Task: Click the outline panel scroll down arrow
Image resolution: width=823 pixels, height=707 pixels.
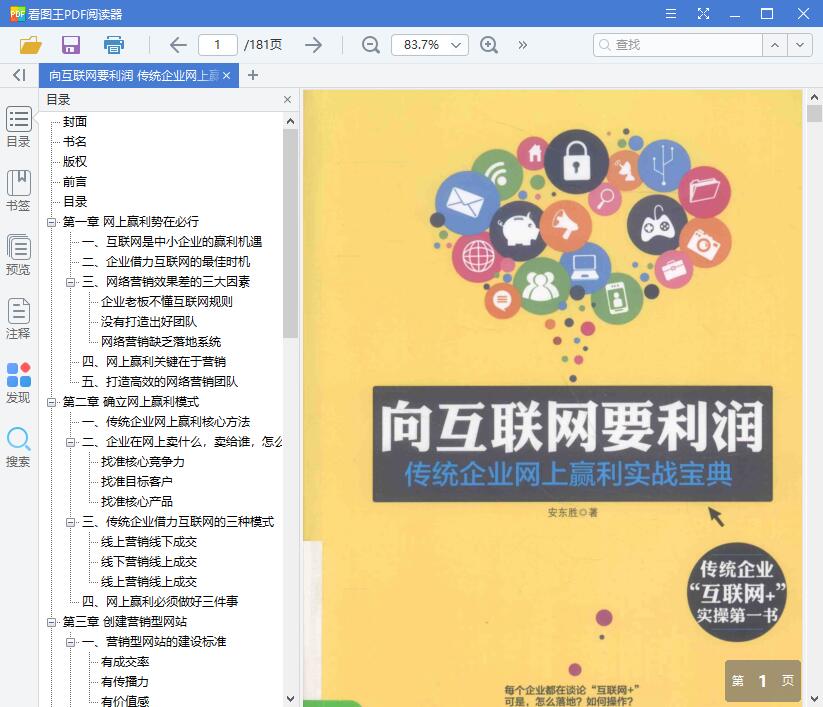Action: [290, 699]
